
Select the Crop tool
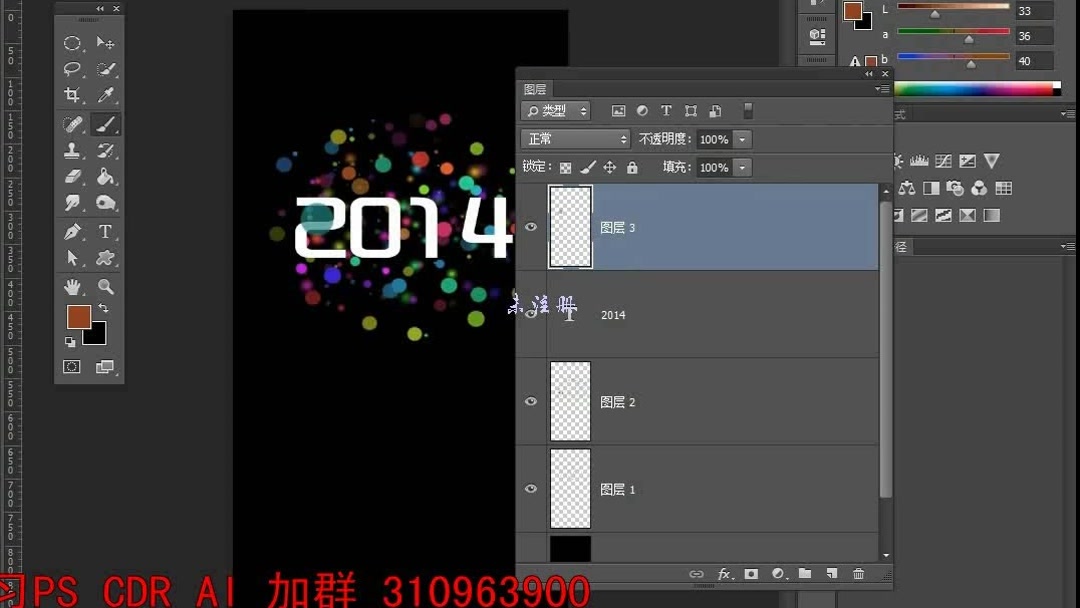click(73, 96)
